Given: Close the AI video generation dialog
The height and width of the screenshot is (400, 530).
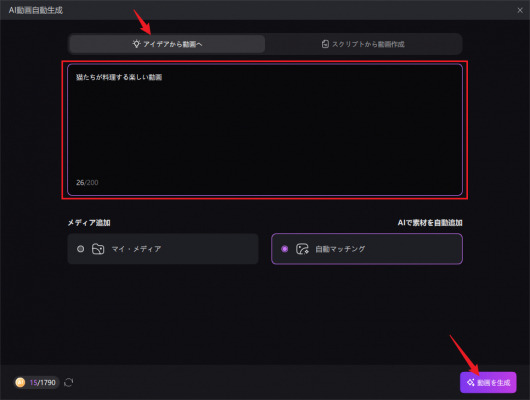Looking at the screenshot, I should pos(520,10).
